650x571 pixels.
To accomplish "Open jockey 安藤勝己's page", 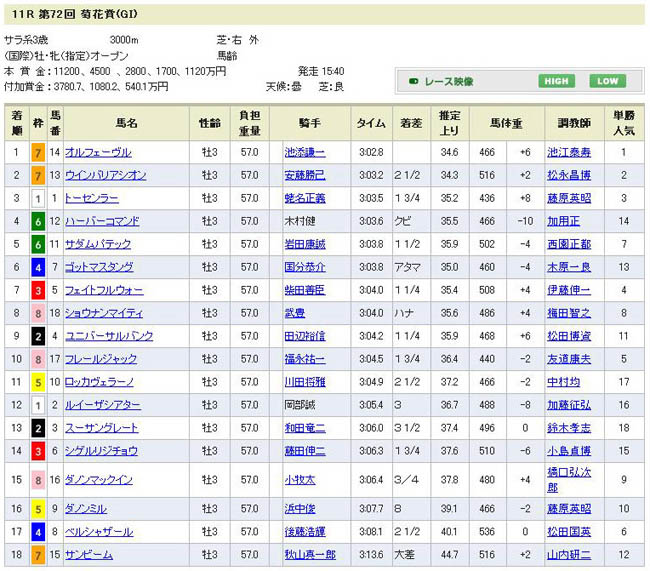I will (305, 175).
